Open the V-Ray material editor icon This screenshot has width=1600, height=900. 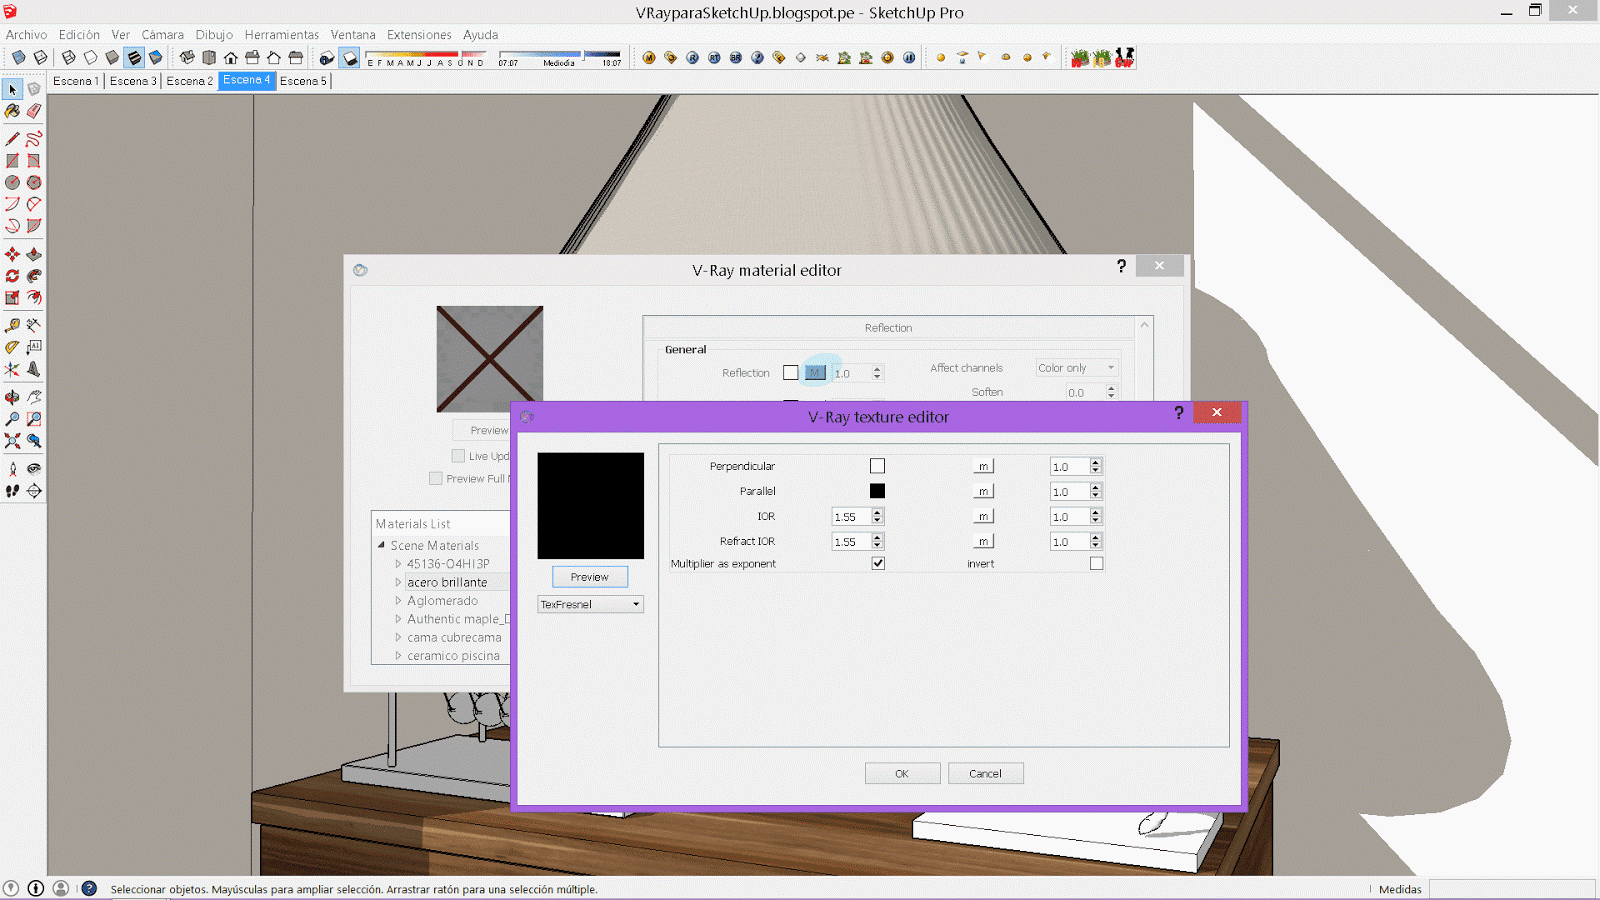pyautogui.click(x=649, y=57)
